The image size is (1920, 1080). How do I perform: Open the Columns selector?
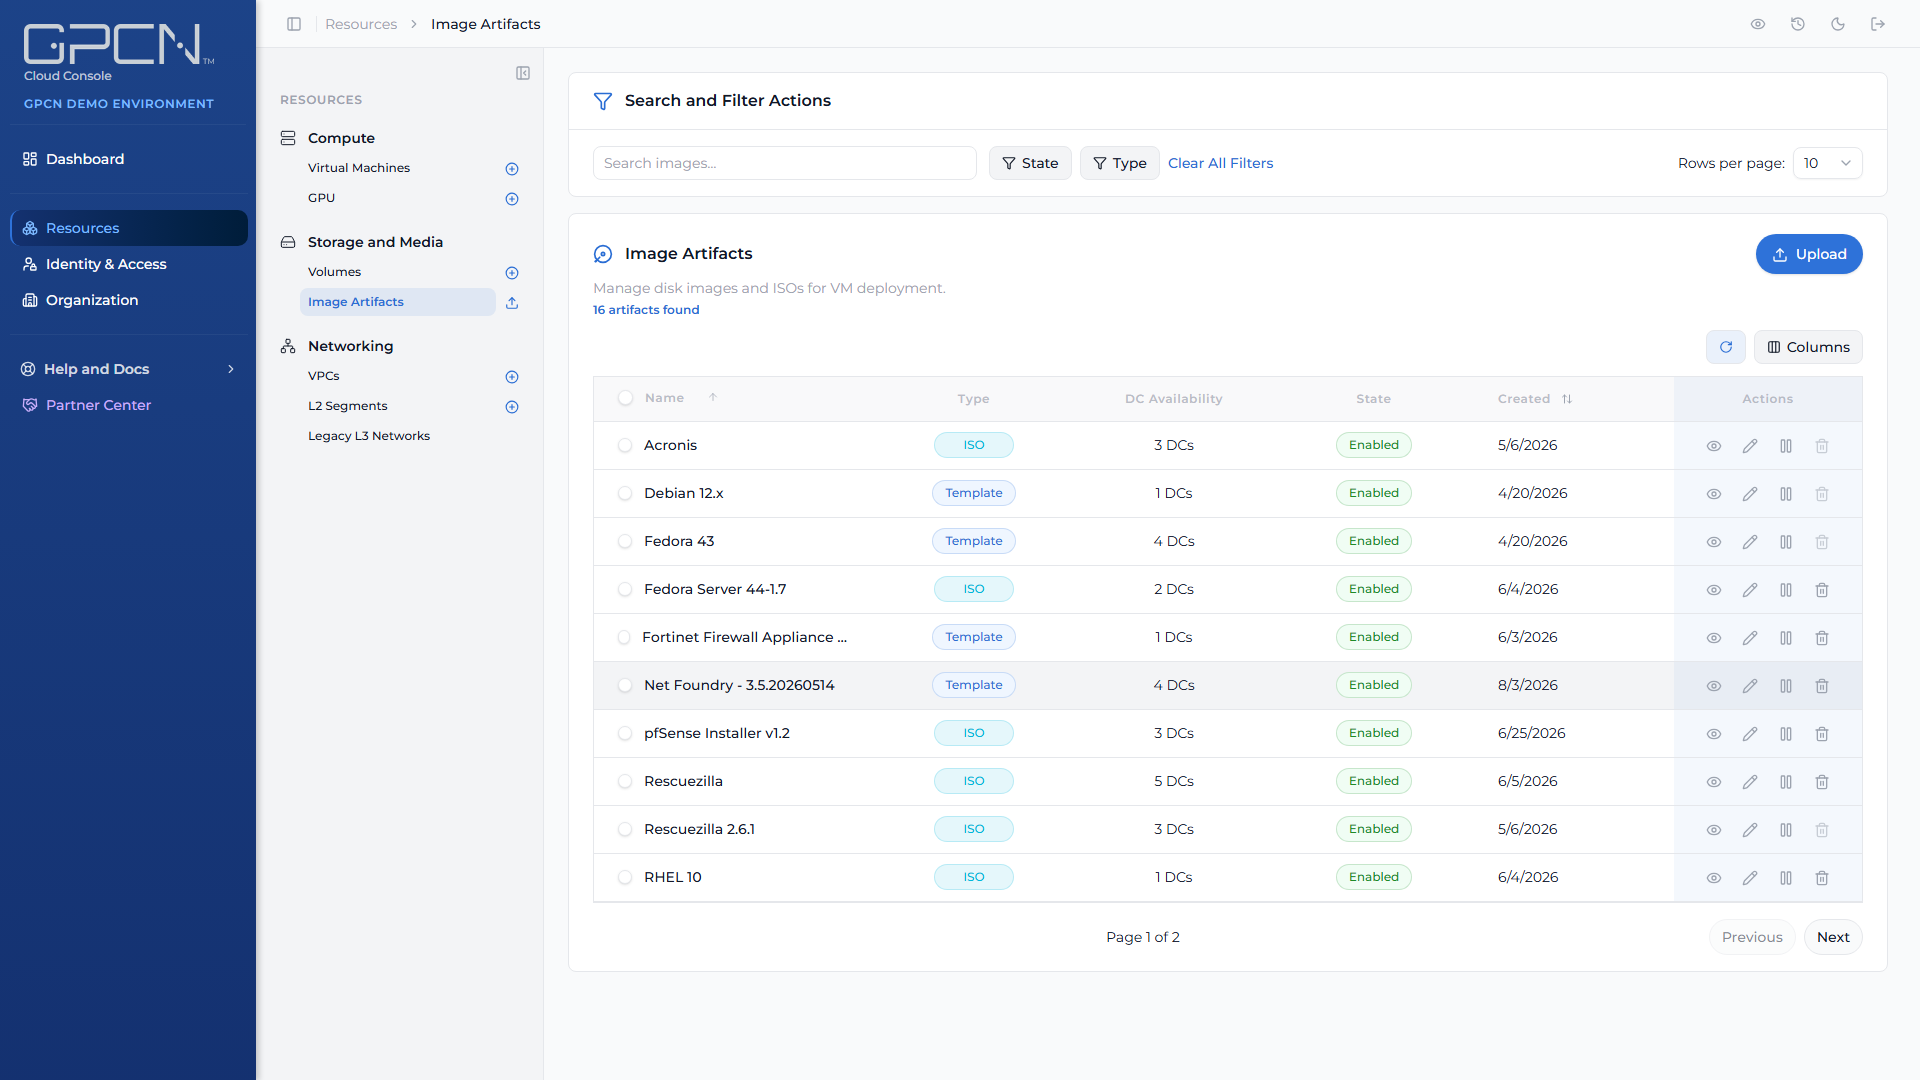[x=1808, y=347]
